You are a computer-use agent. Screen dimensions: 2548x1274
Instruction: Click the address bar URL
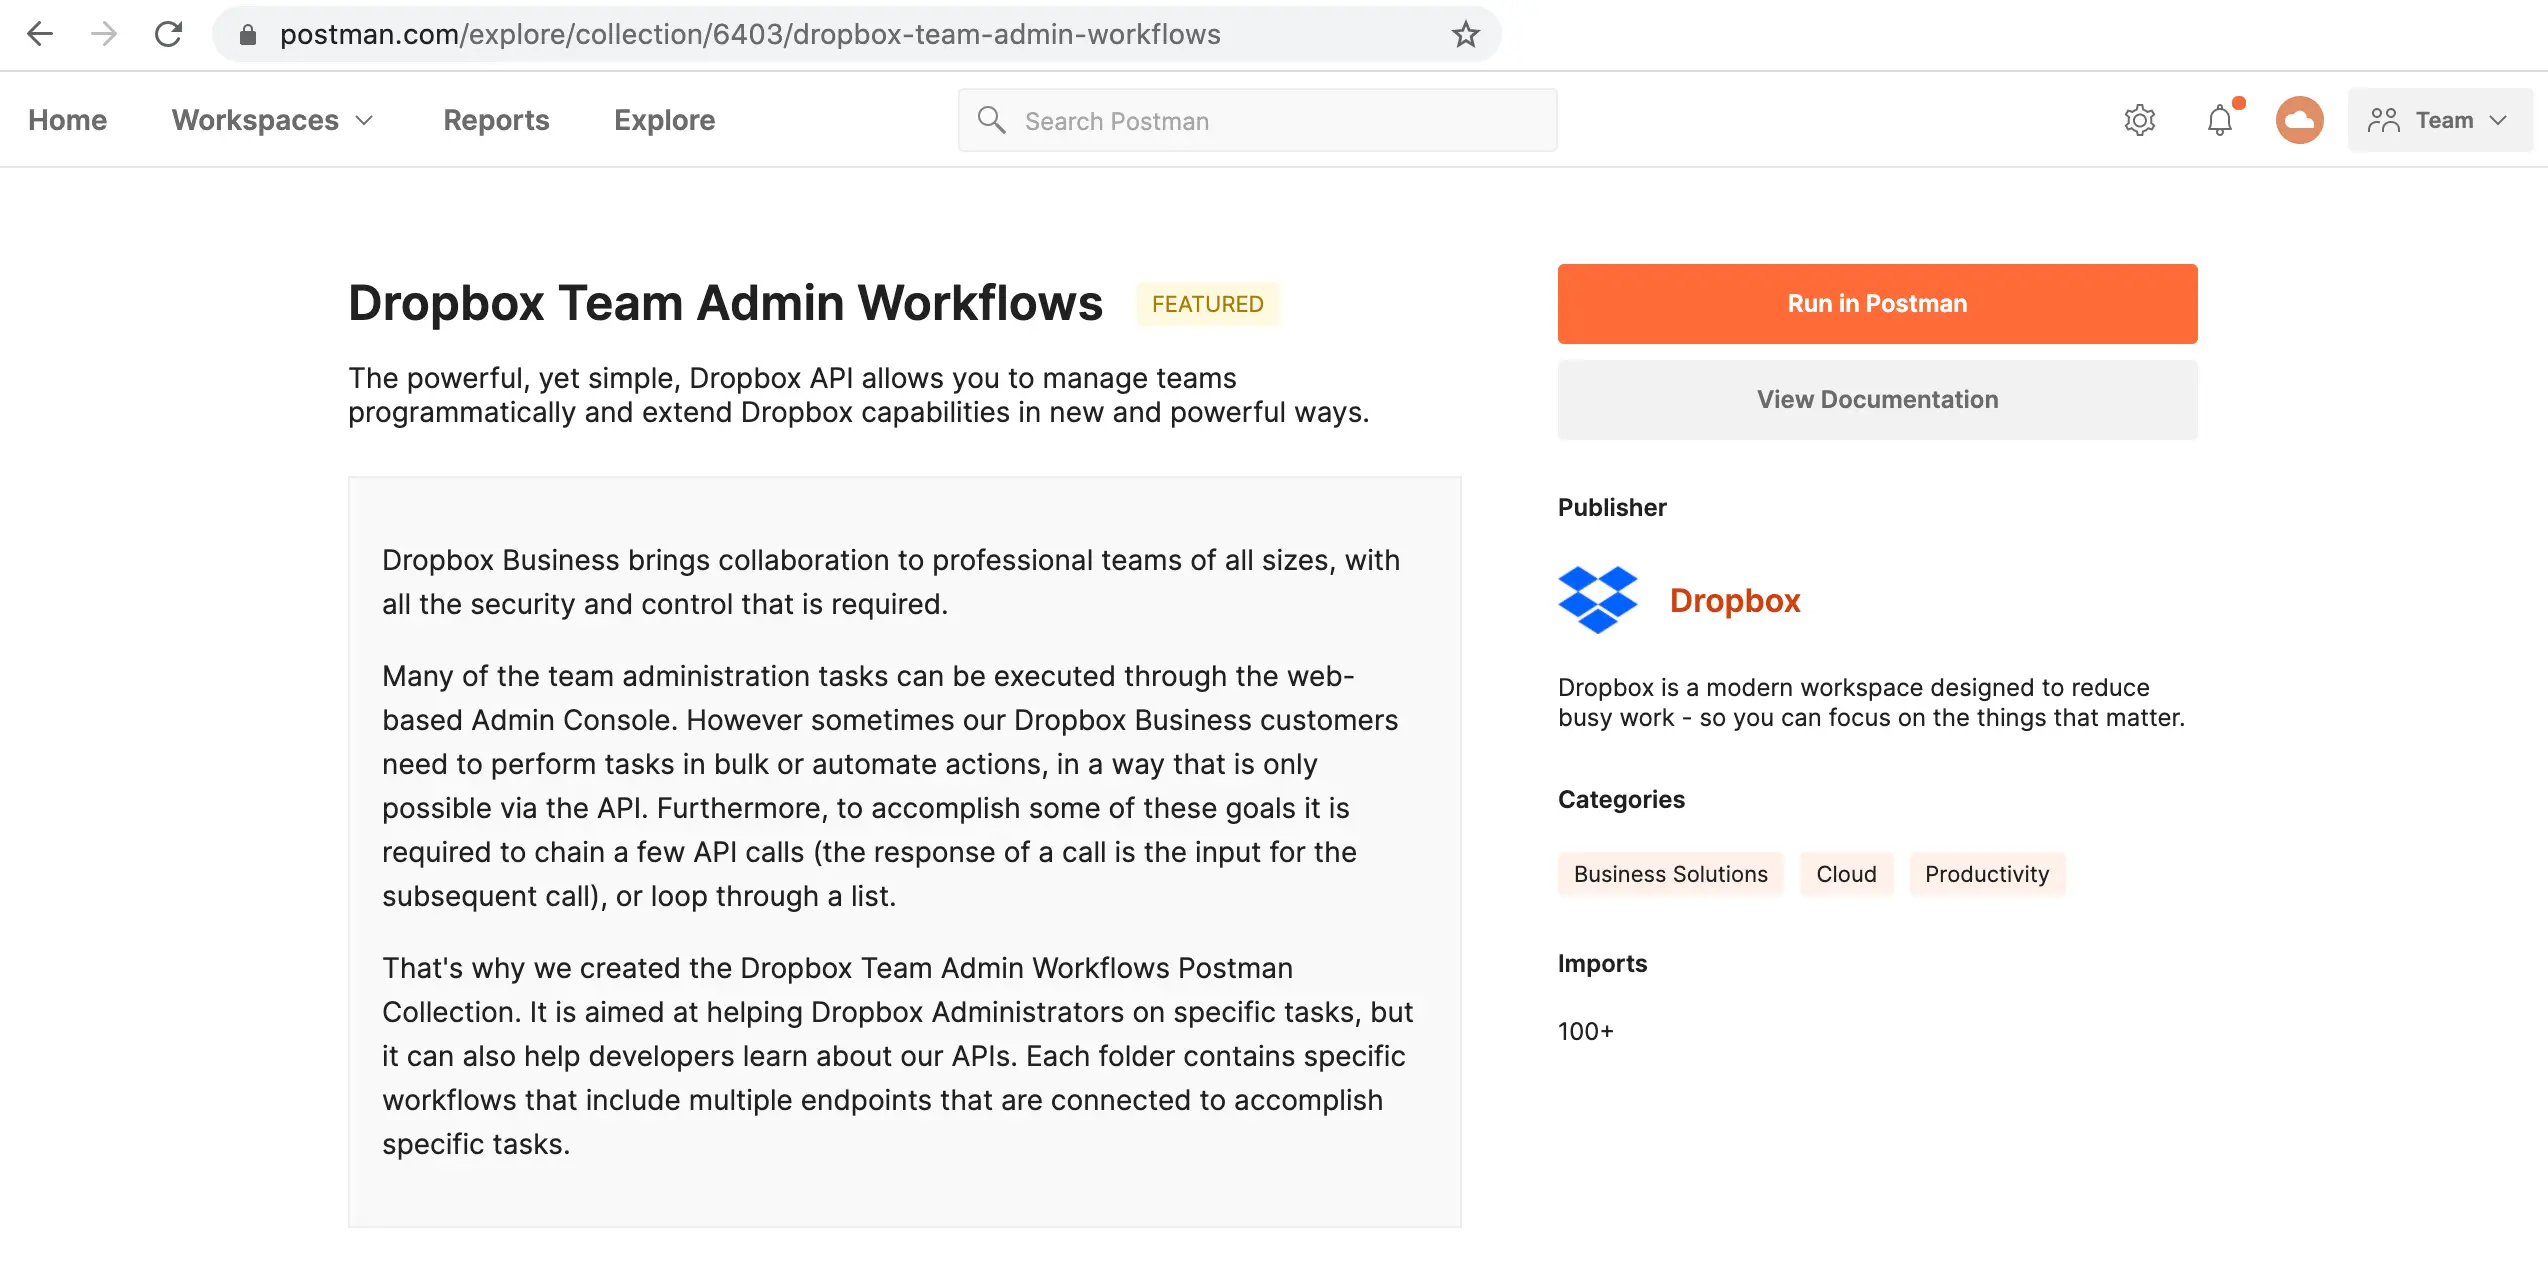pos(750,34)
